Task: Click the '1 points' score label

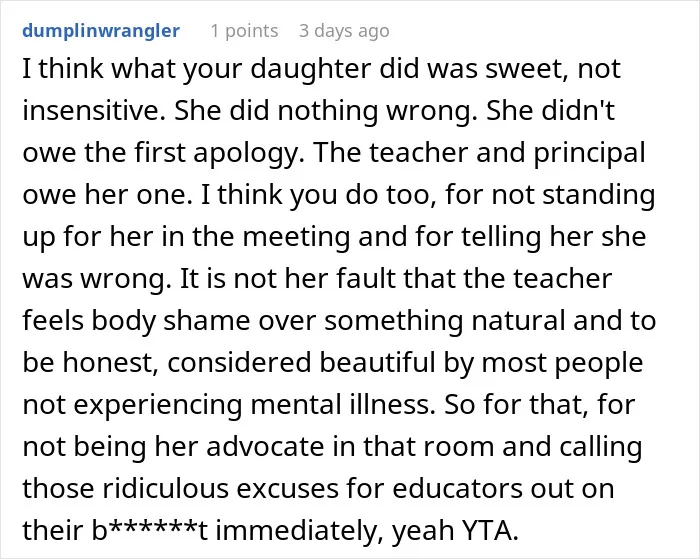Action: pos(244,31)
